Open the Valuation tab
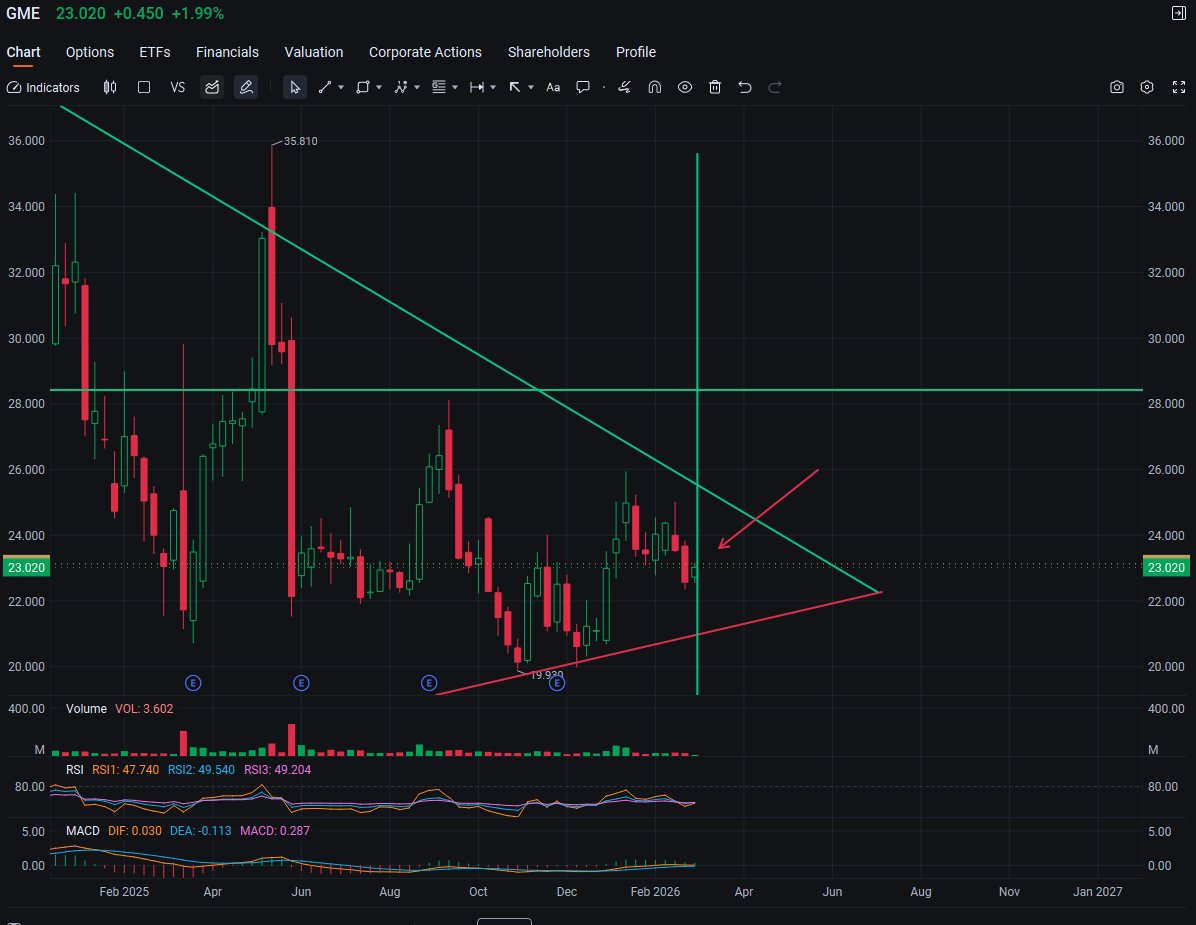The image size is (1196, 925). (313, 52)
